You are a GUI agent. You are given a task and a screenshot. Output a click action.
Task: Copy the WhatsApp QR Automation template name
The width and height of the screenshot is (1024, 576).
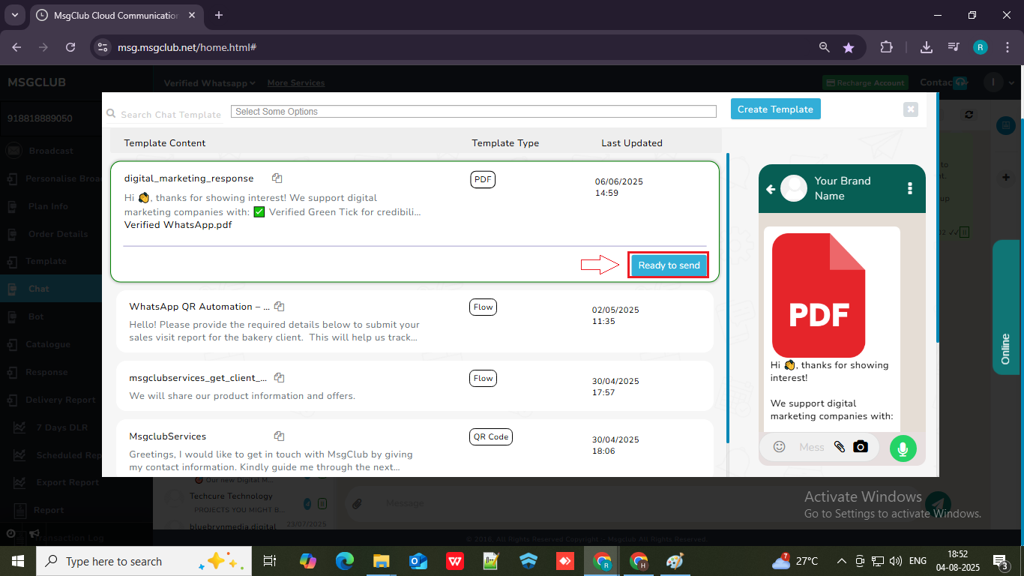pos(280,306)
